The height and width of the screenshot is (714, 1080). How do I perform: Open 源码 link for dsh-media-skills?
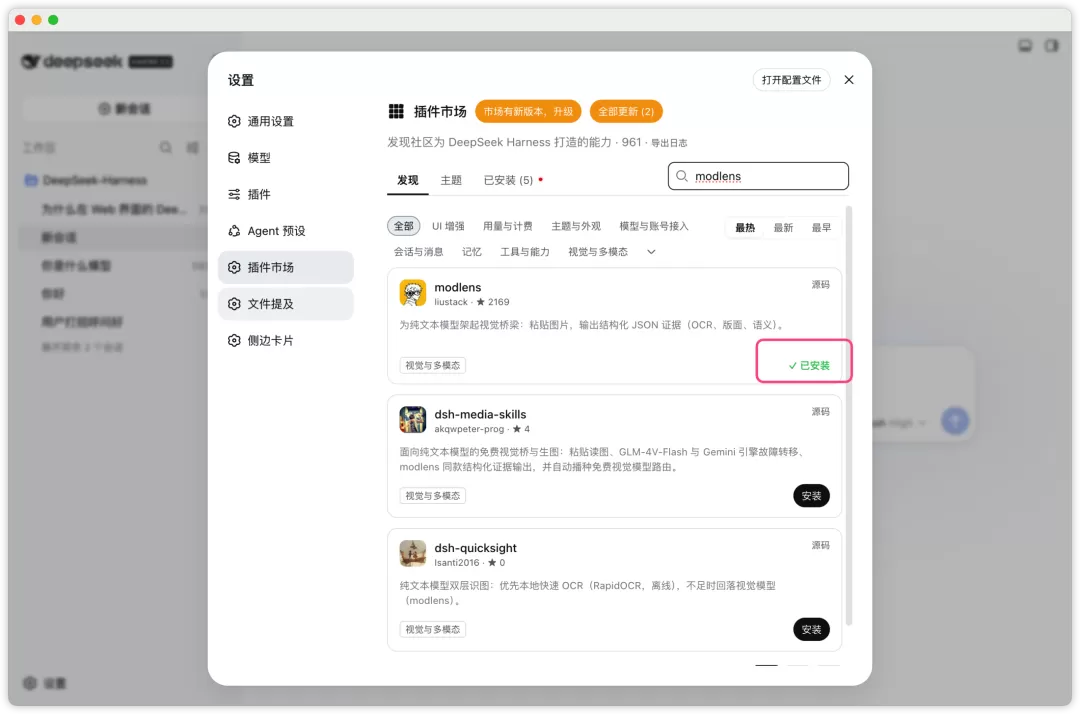click(x=820, y=412)
